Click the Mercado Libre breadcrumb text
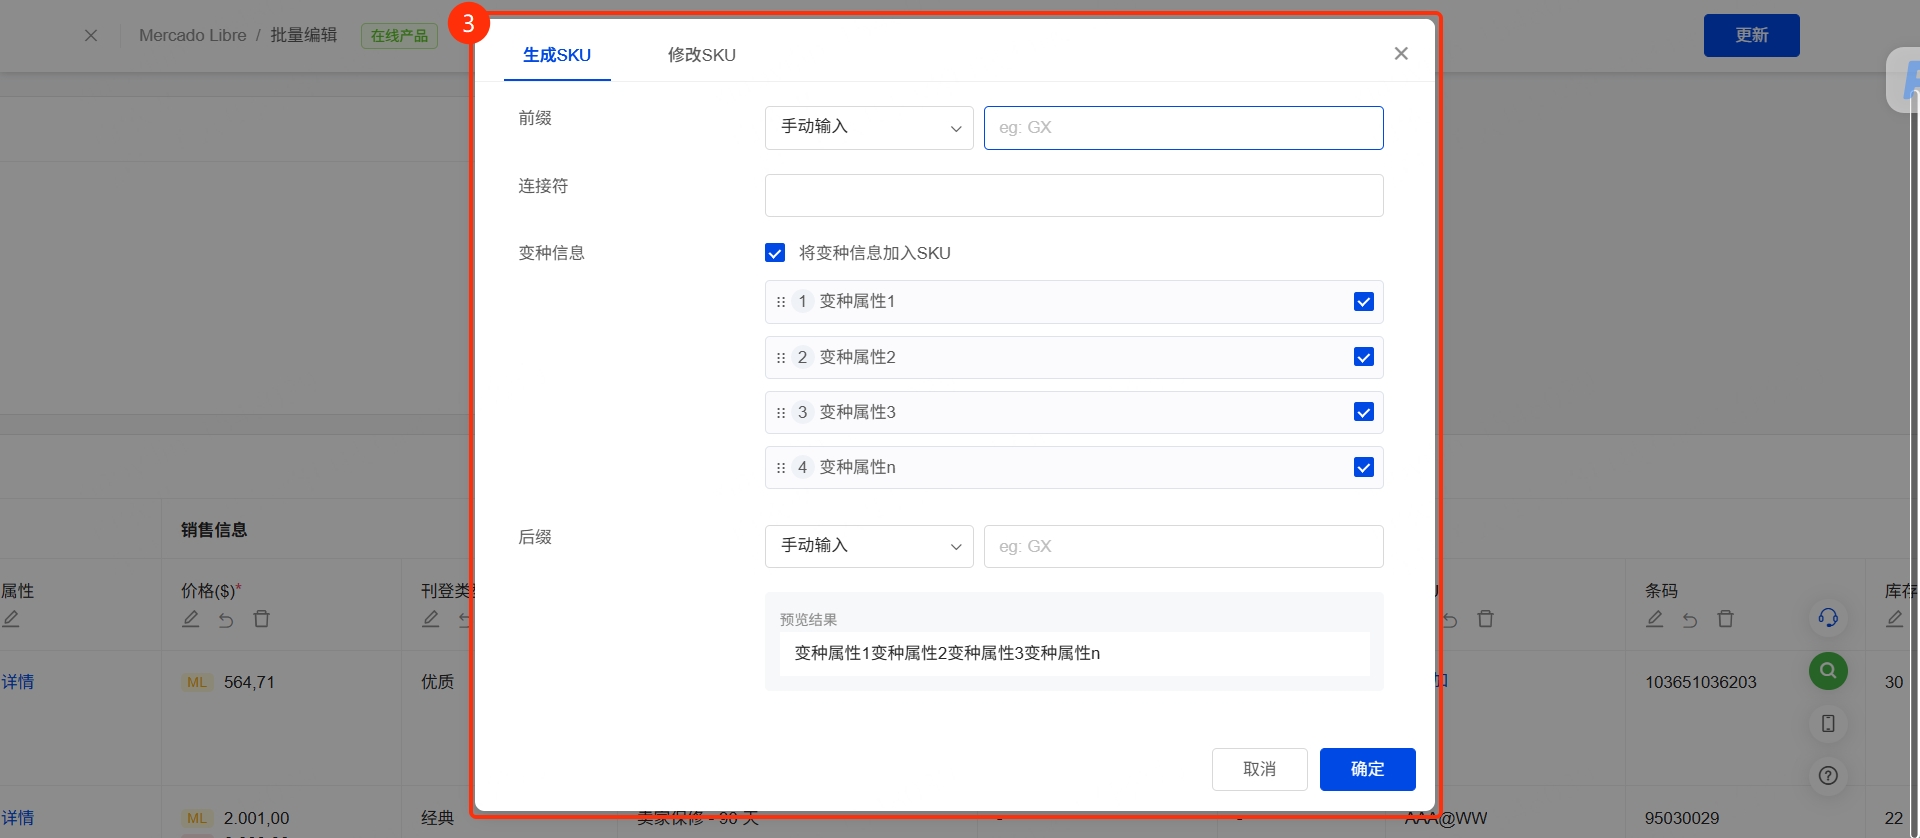This screenshot has width=1920, height=838. pyautogui.click(x=193, y=35)
